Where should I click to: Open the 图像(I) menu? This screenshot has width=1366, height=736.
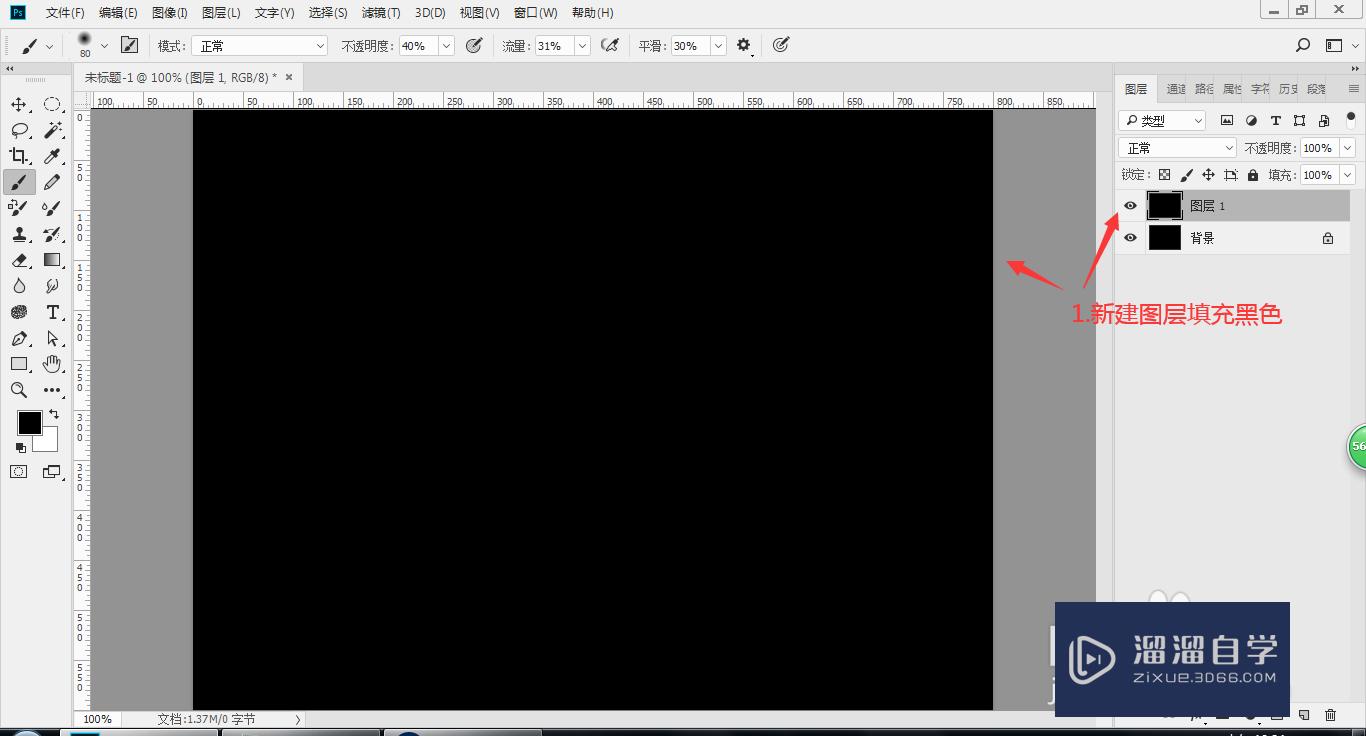[x=170, y=13]
